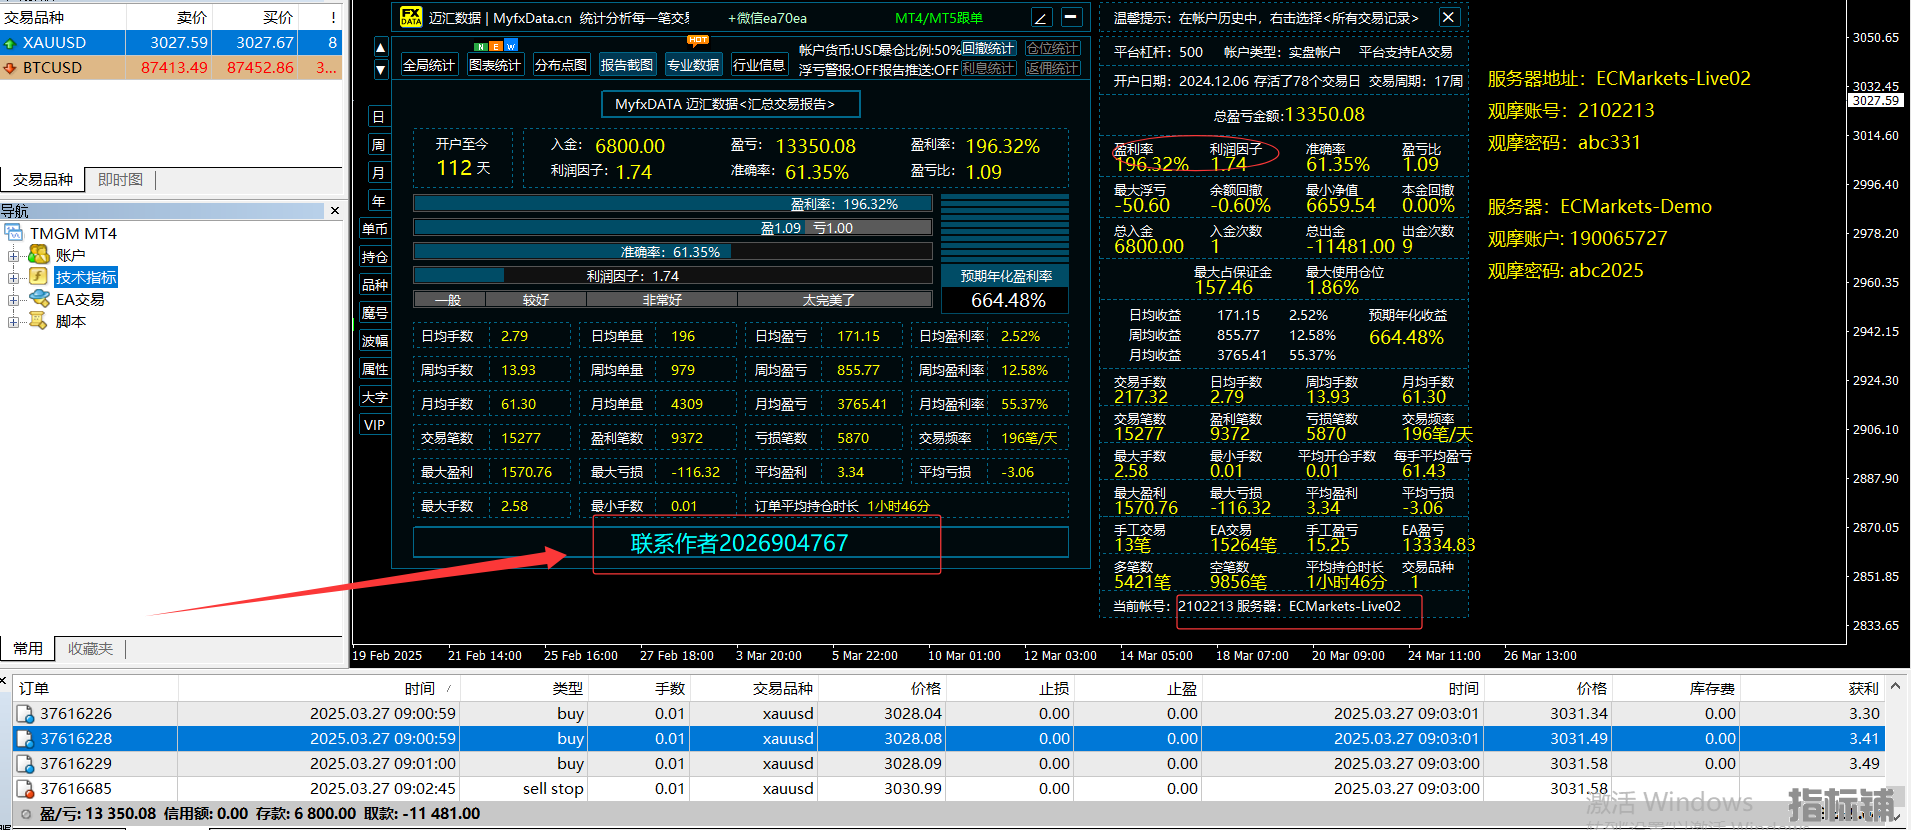Expand the 账户 tree node
The image size is (1911, 830).
pyautogui.click(x=13, y=256)
